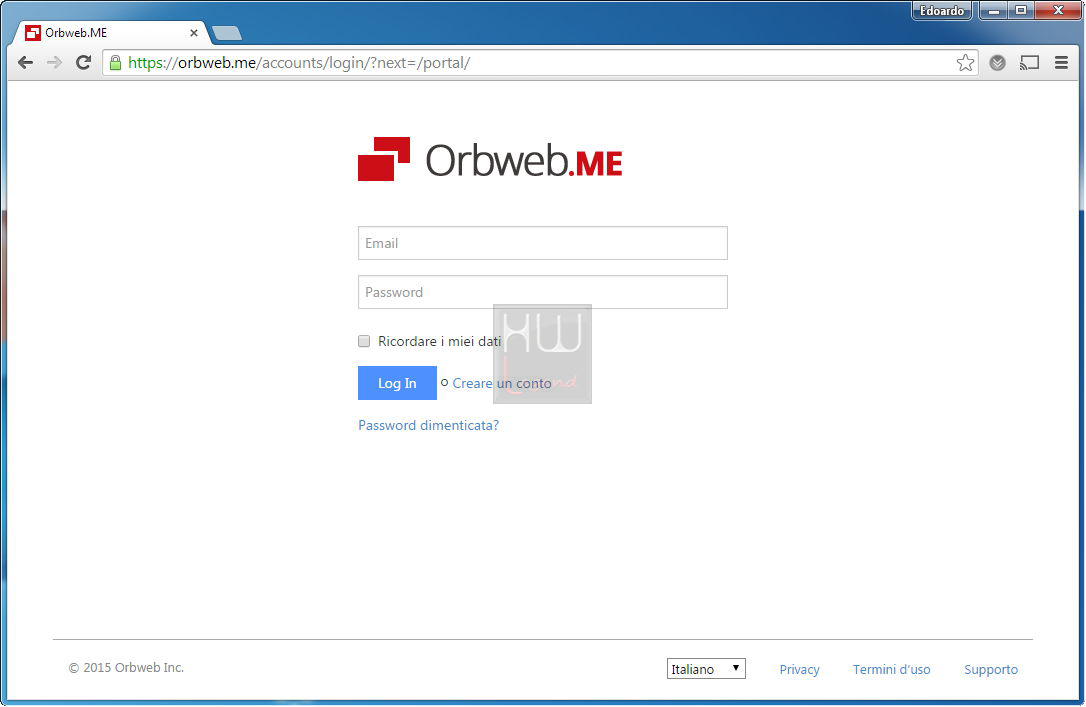
Task: Click the Cast screen icon in toolbar
Action: (x=1029, y=63)
